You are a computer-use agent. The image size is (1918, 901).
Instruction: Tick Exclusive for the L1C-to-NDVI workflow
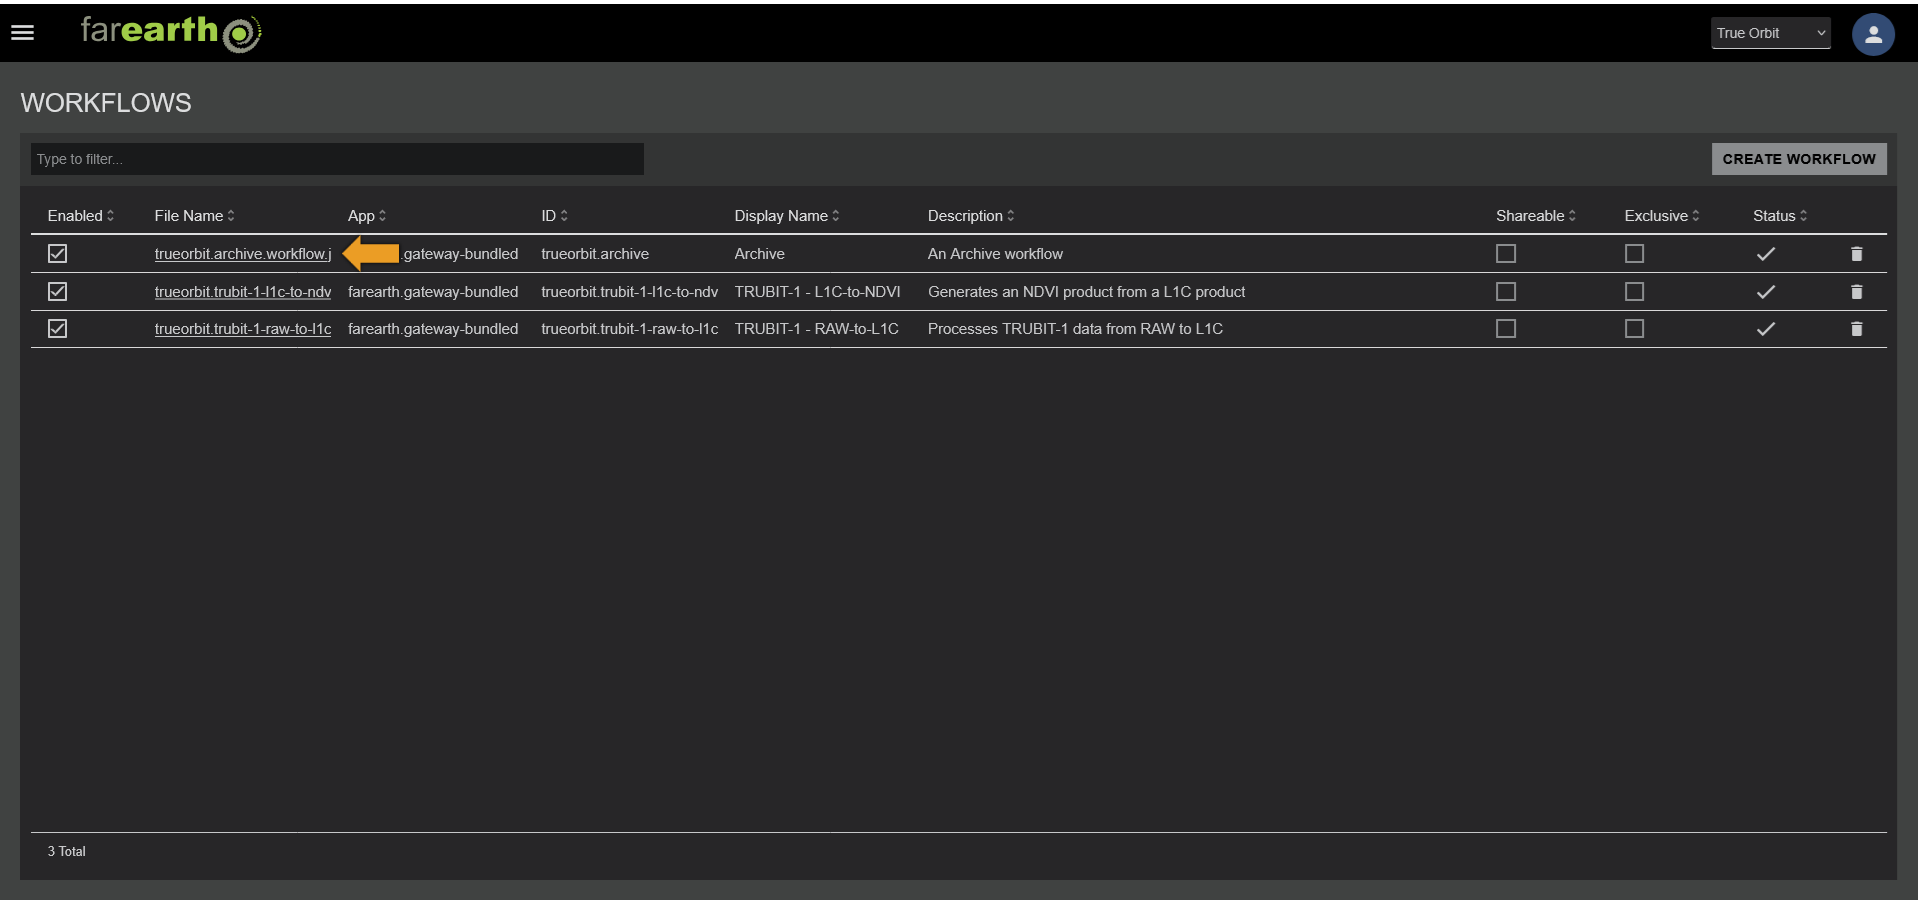click(1634, 292)
